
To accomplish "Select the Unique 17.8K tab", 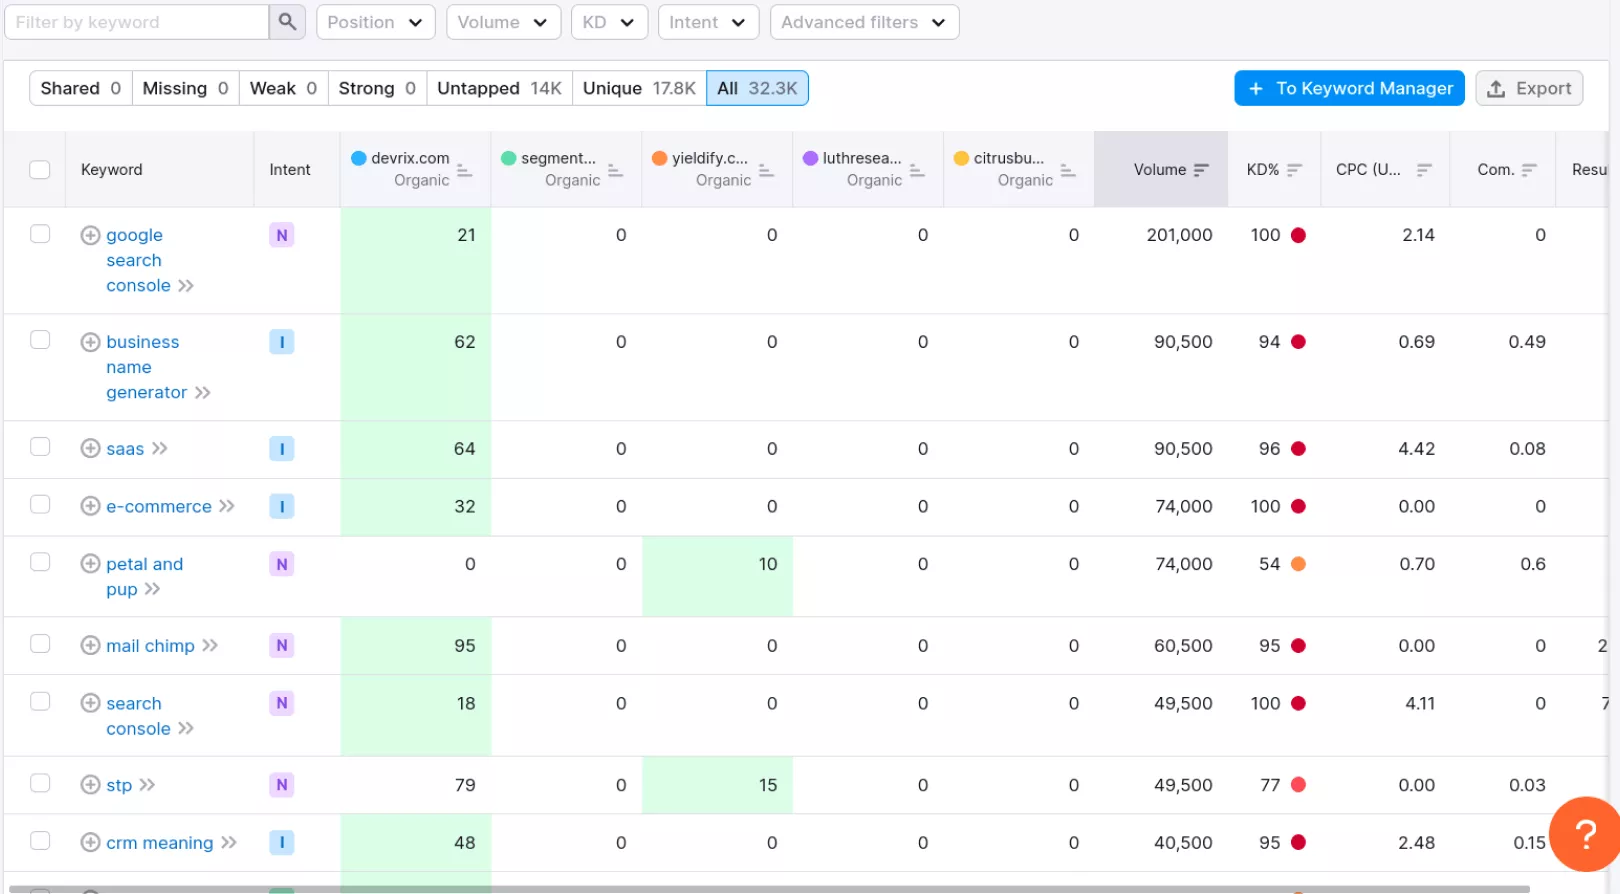I will pos(638,88).
